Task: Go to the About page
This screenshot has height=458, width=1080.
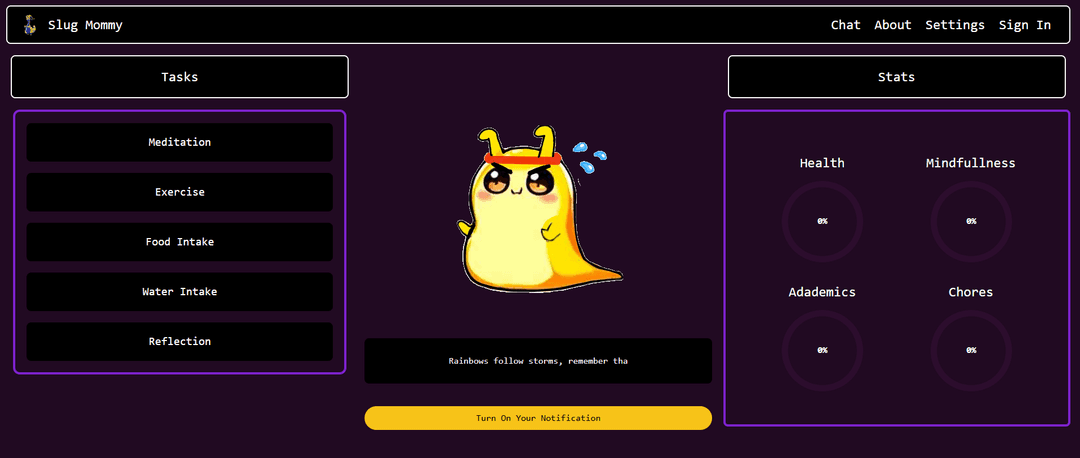Action: click(893, 25)
